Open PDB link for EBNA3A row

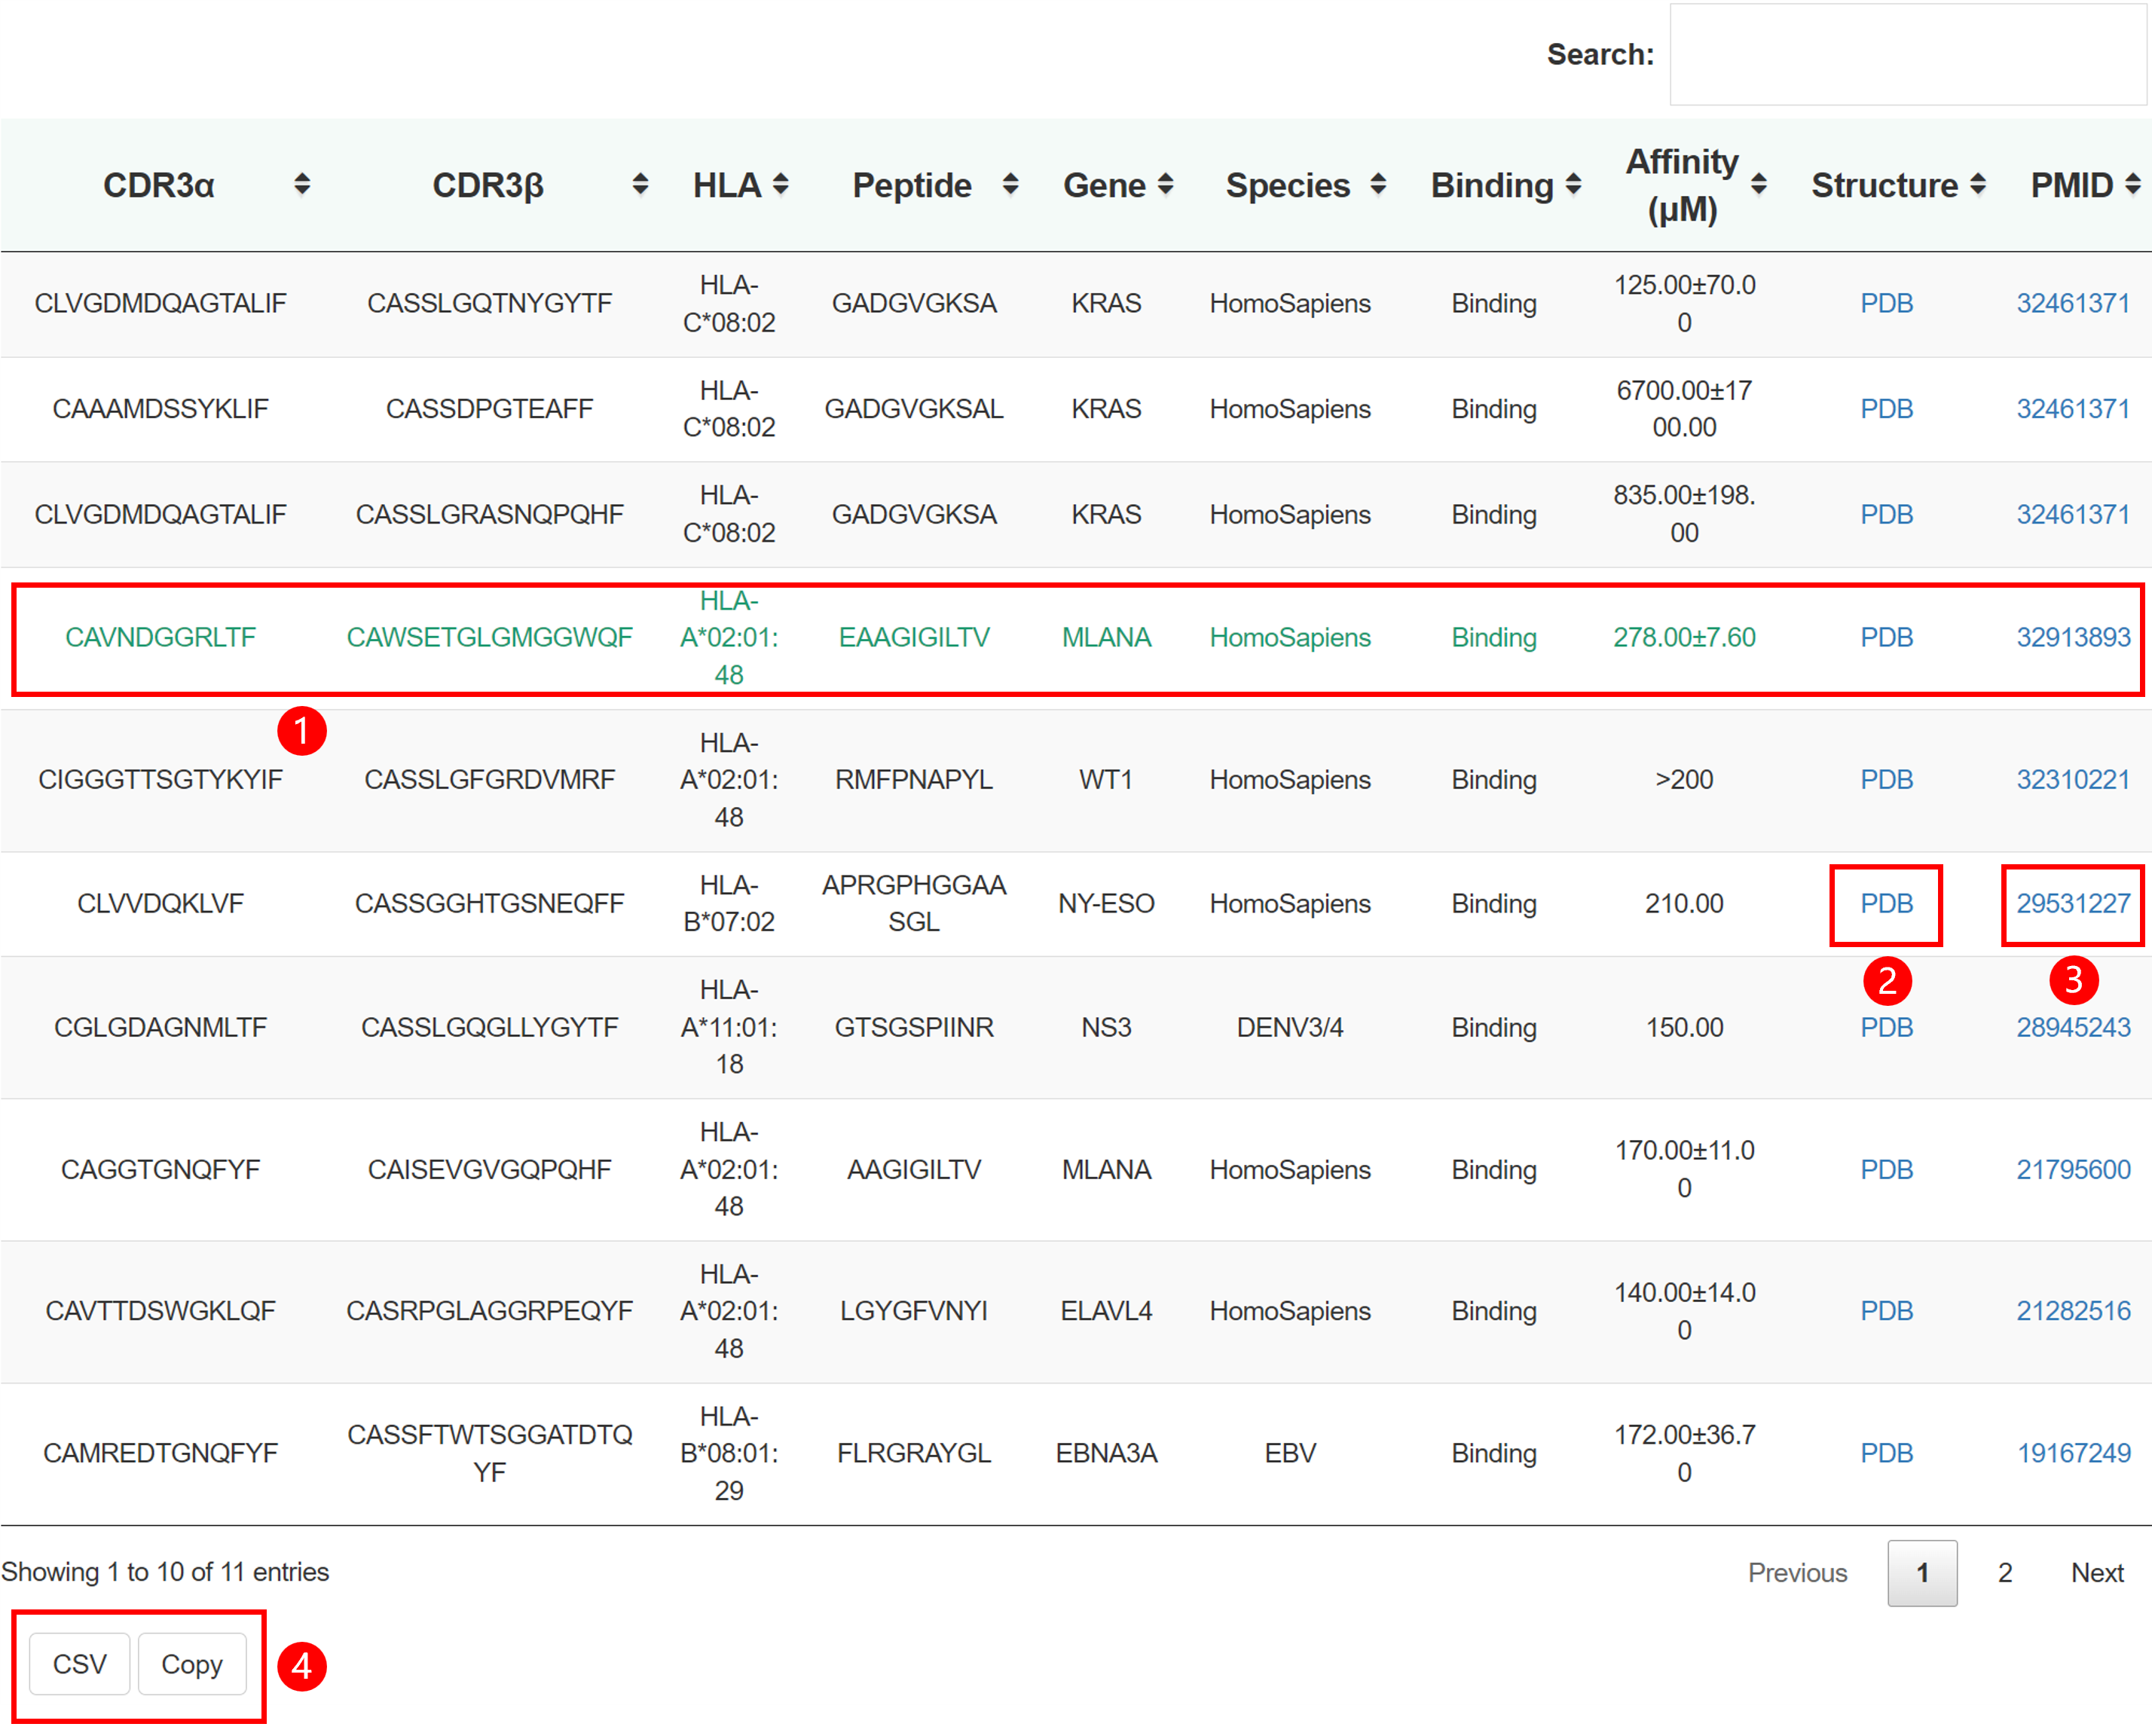tap(1886, 1453)
